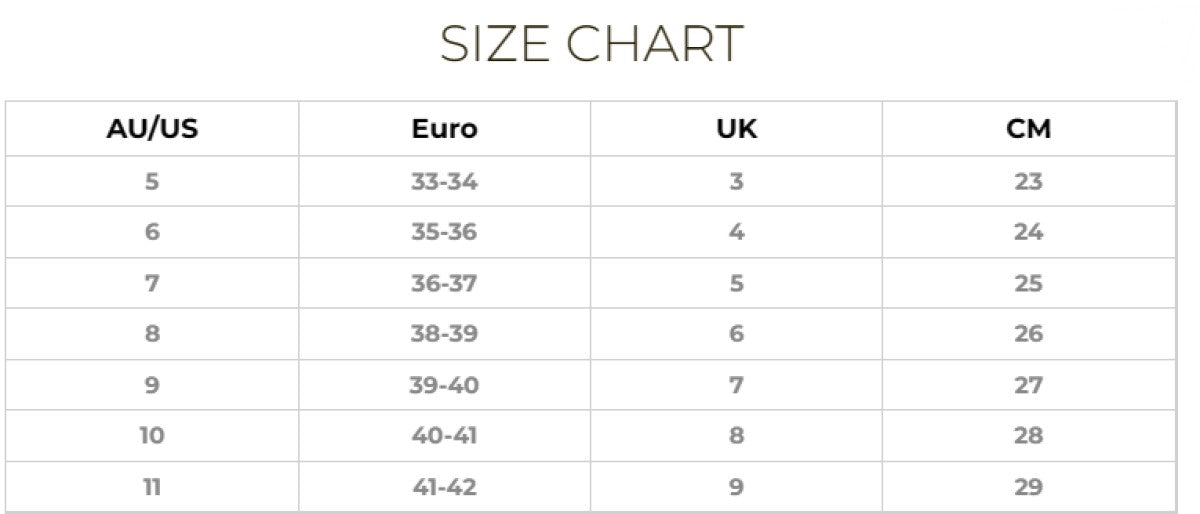Click the SIZE CHART heading
The height and width of the screenshot is (514, 1200).
click(591, 44)
